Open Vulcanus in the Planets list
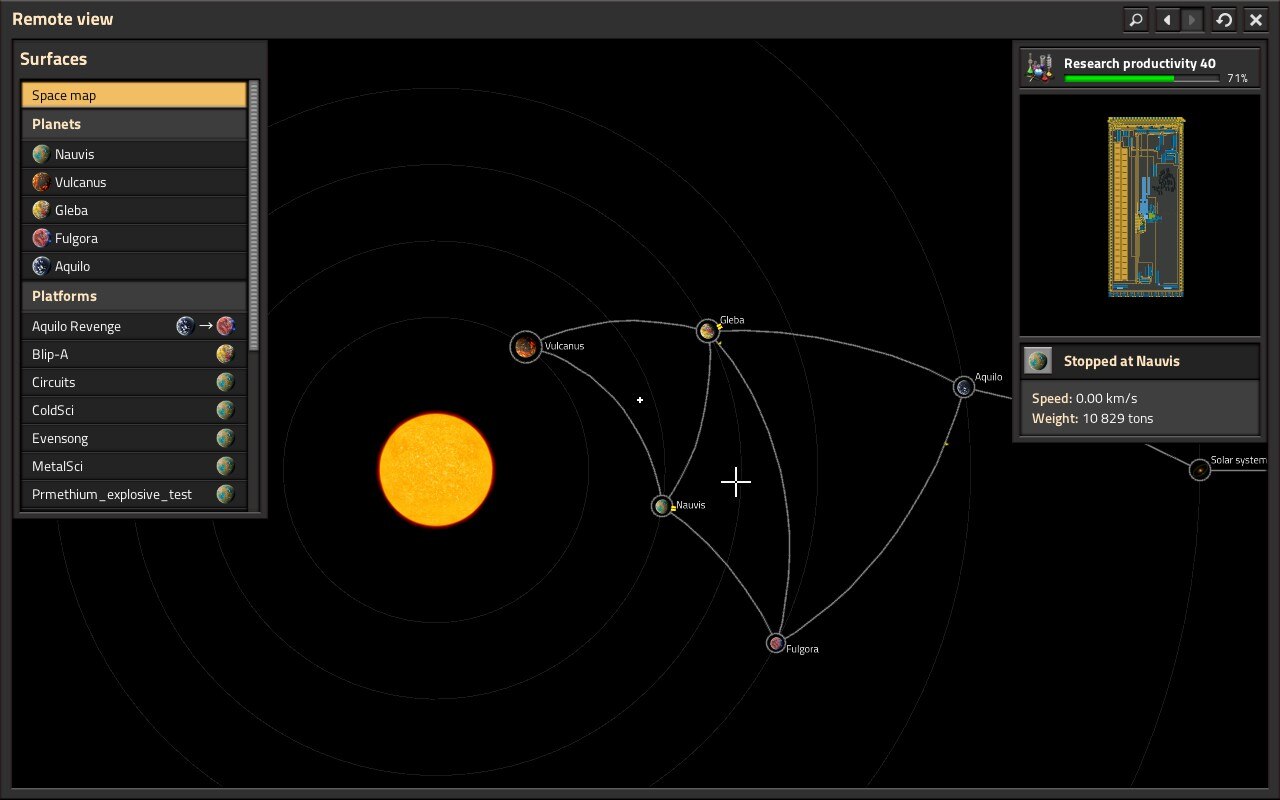Screen dimensions: 1280x800 click(x=134, y=182)
